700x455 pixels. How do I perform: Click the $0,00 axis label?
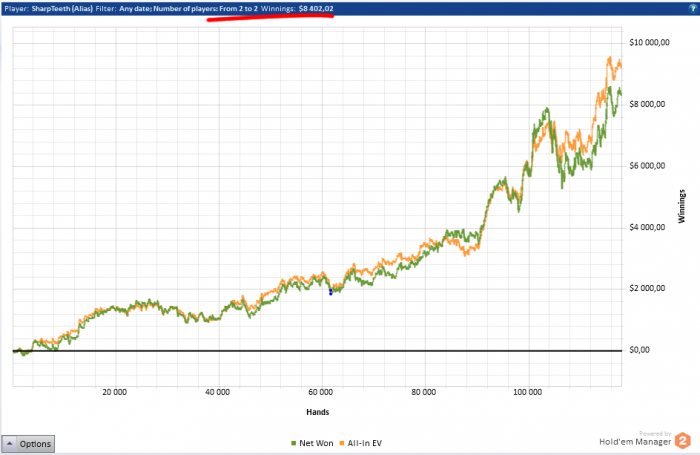pyautogui.click(x=639, y=350)
